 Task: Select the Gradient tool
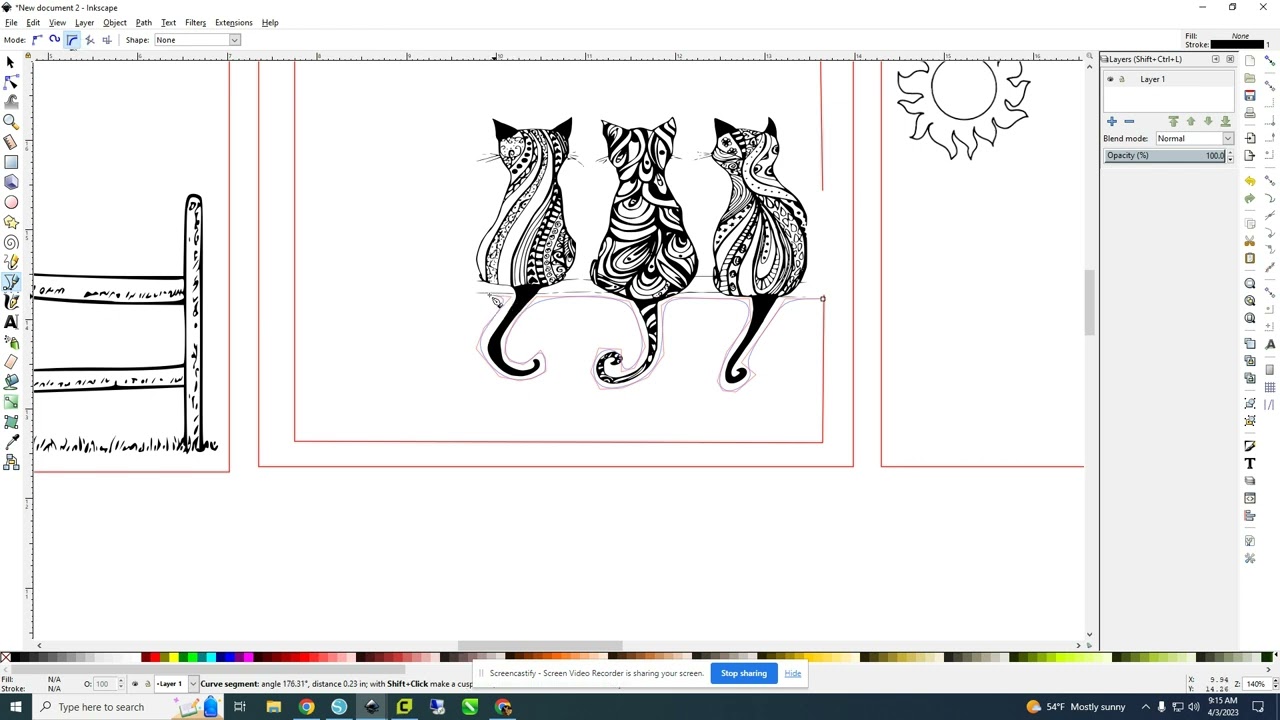click(11, 402)
